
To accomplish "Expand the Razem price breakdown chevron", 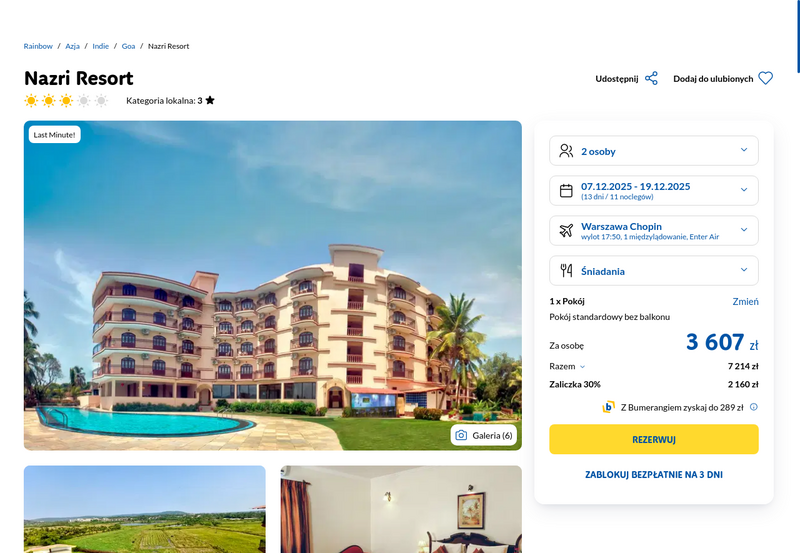I will point(583,367).
